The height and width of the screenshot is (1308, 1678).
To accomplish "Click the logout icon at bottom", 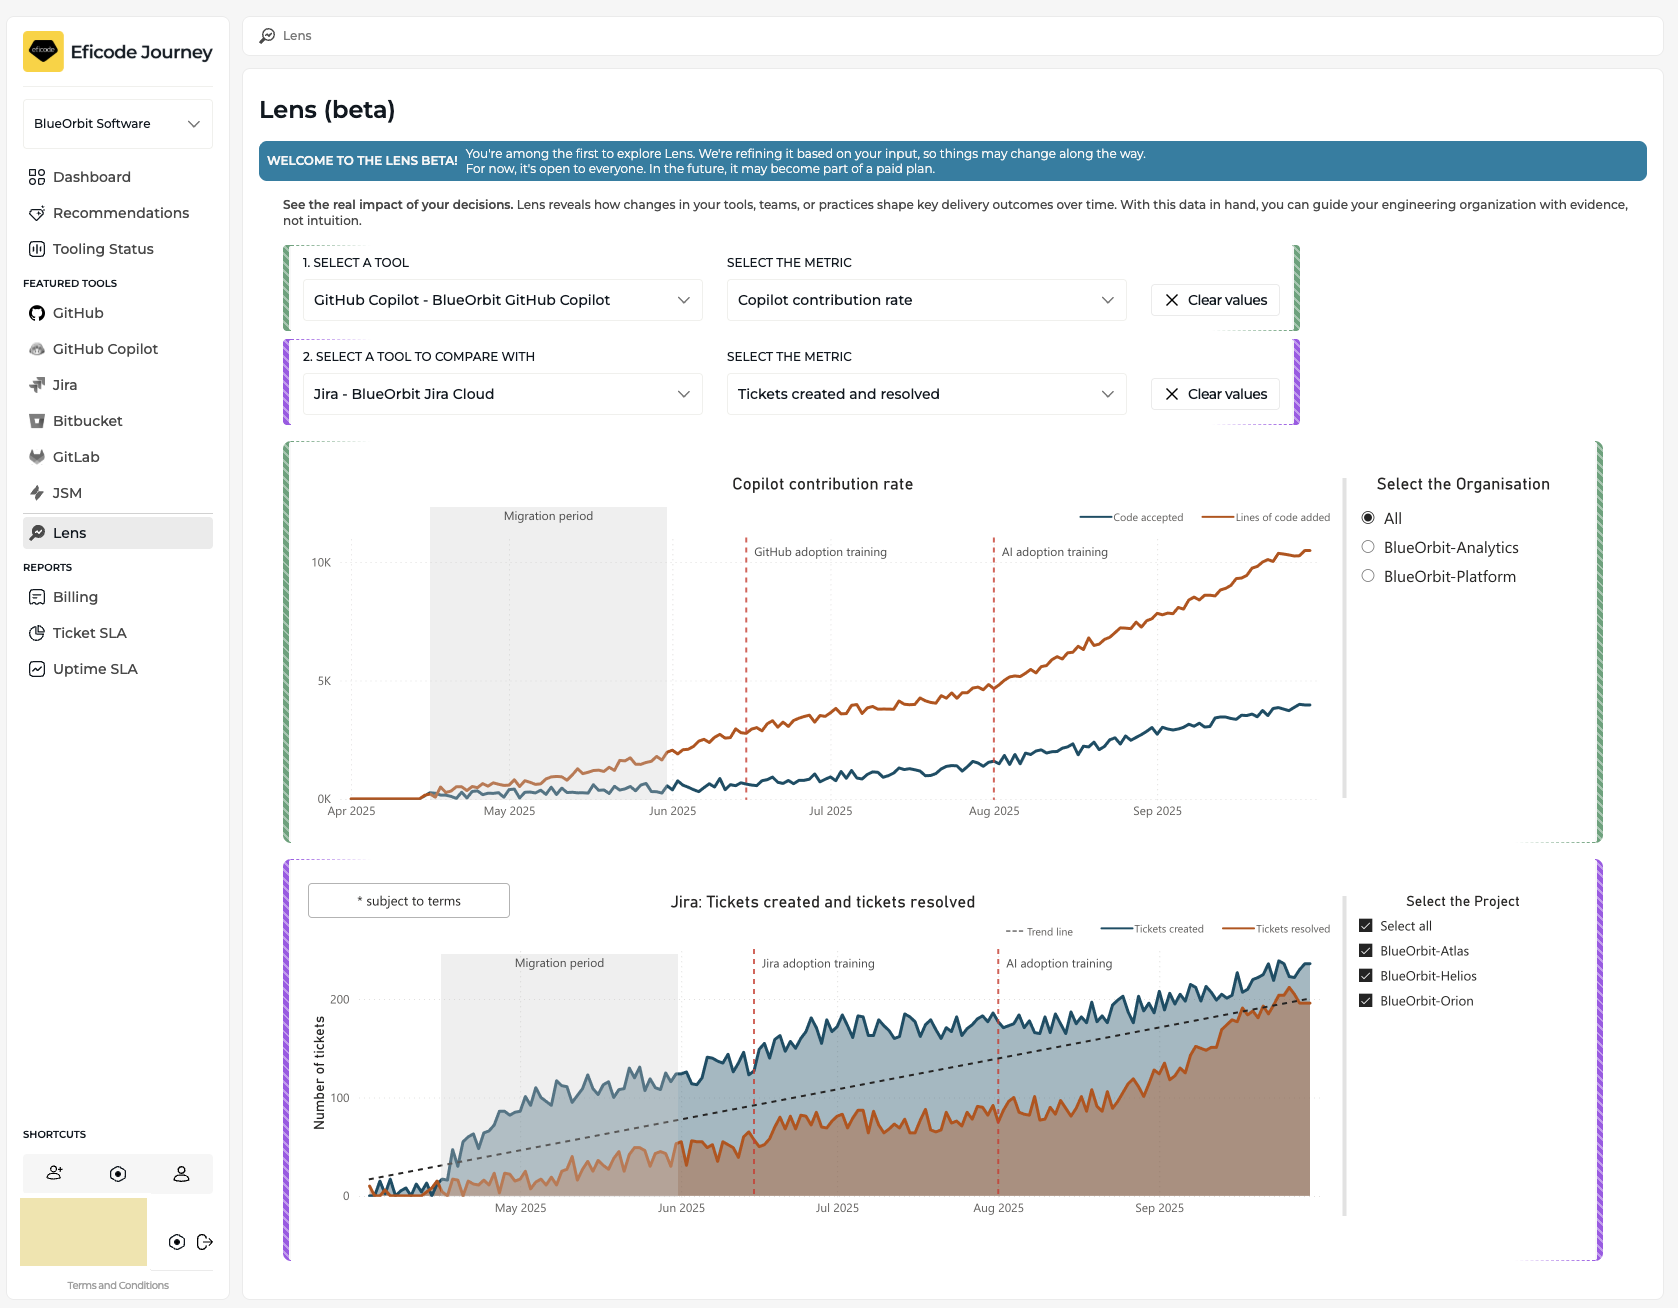I will (205, 1242).
